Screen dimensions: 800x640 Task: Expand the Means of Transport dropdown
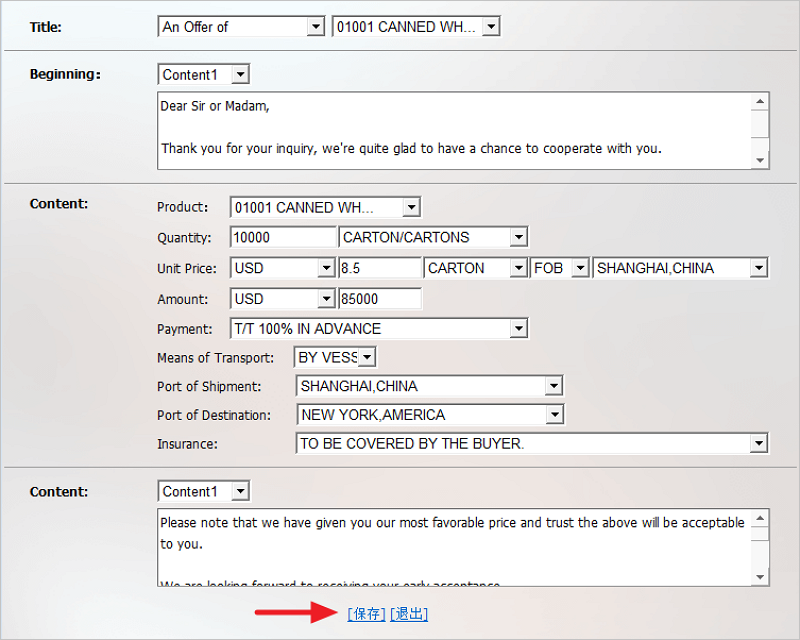pos(335,357)
